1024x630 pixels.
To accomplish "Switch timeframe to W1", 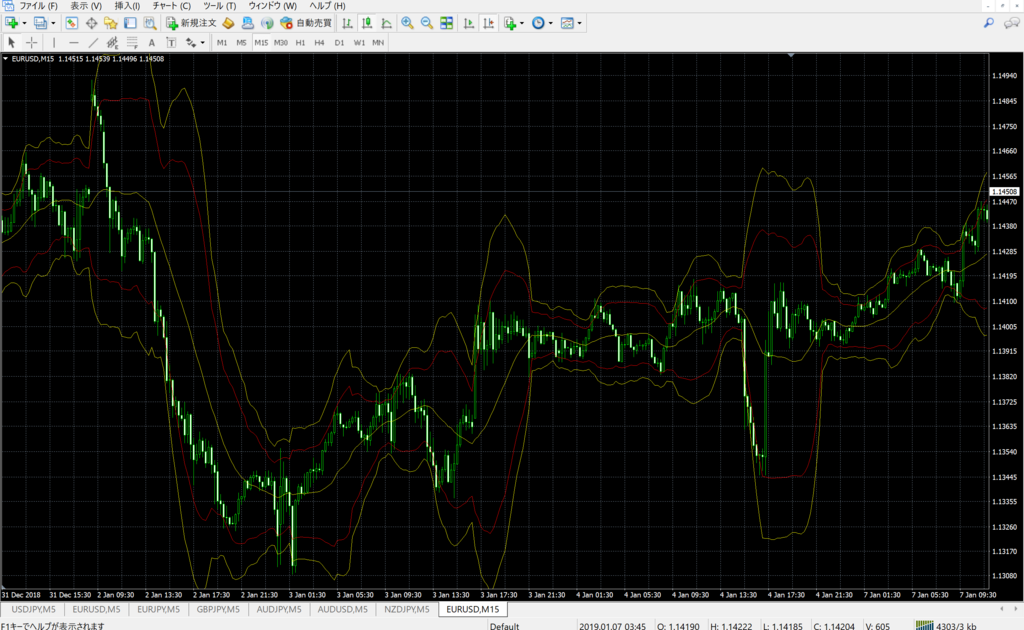I will (x=359, y=42).
